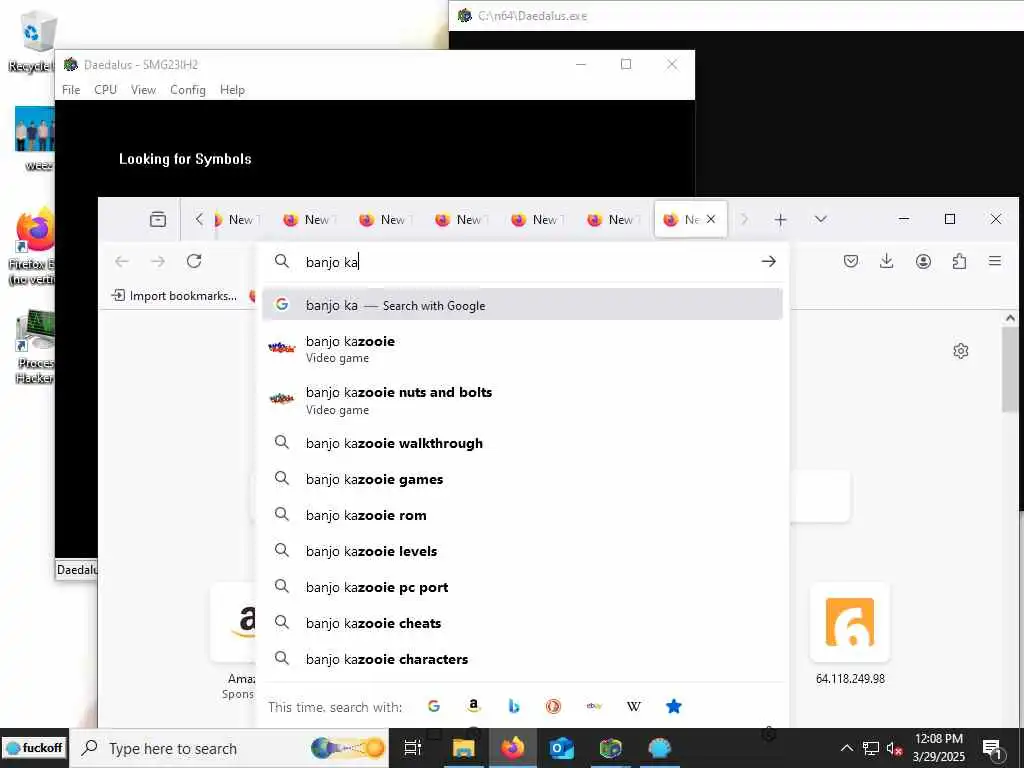The height and width of the screenshot is (768, 1024).
Task: Open Task View on the taskbar
Action: pyautogui.click(x=413, y=748)
